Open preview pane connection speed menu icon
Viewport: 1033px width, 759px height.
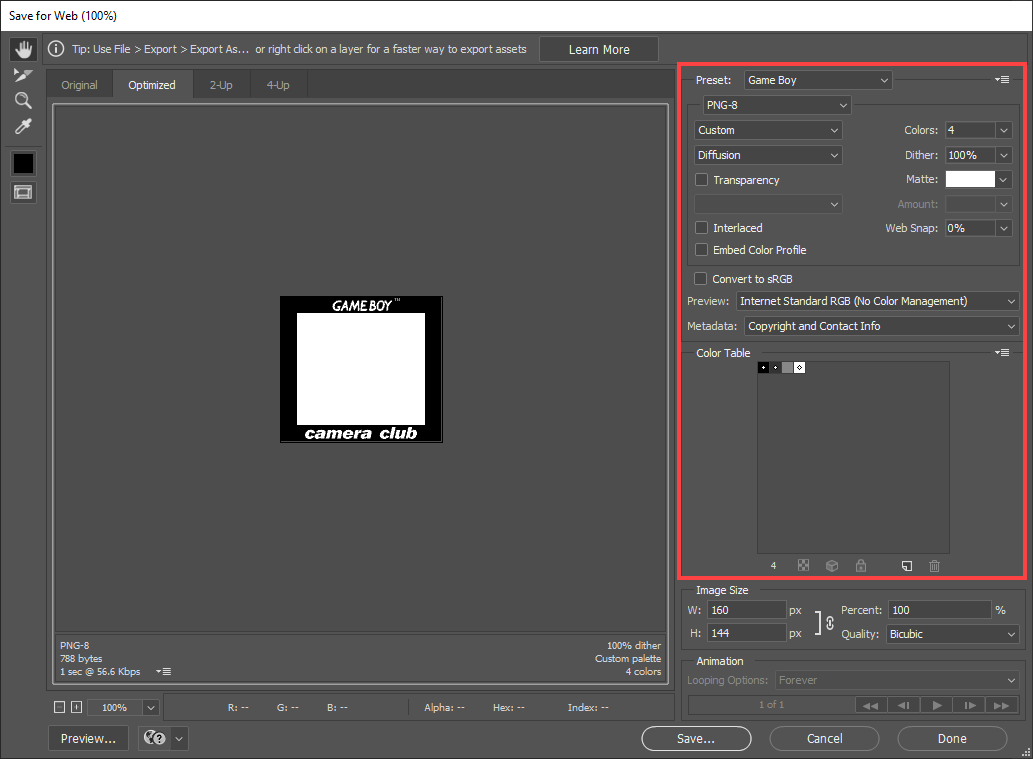[163, 671]
